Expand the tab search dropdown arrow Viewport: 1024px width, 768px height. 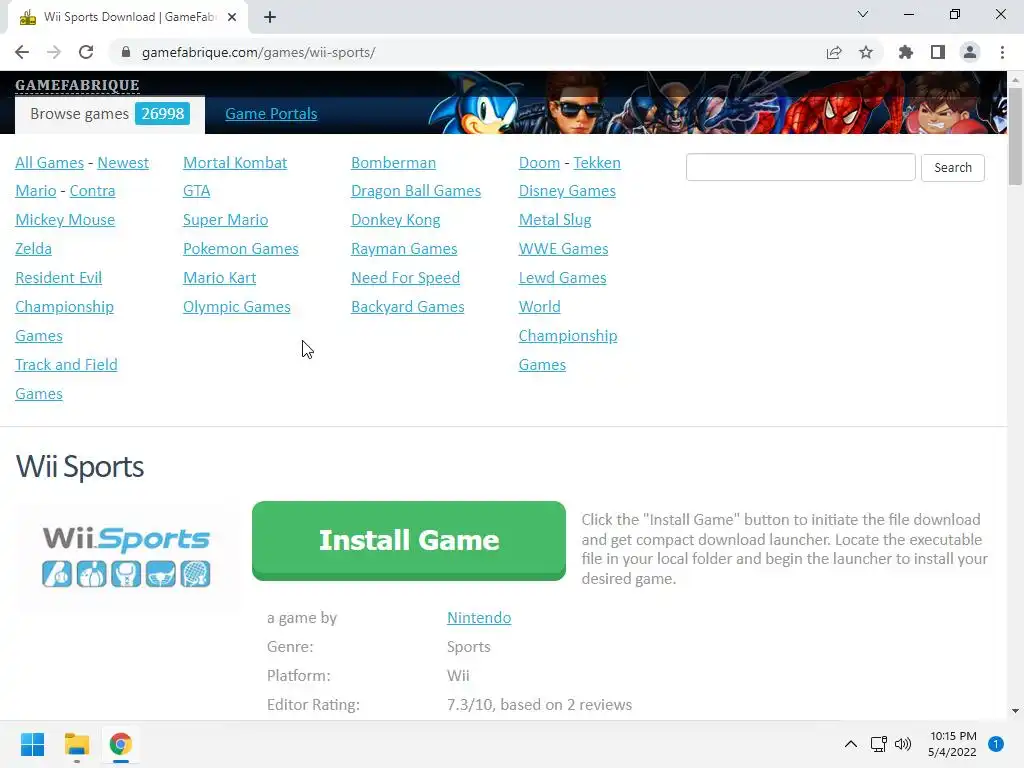tap(863, 14)
